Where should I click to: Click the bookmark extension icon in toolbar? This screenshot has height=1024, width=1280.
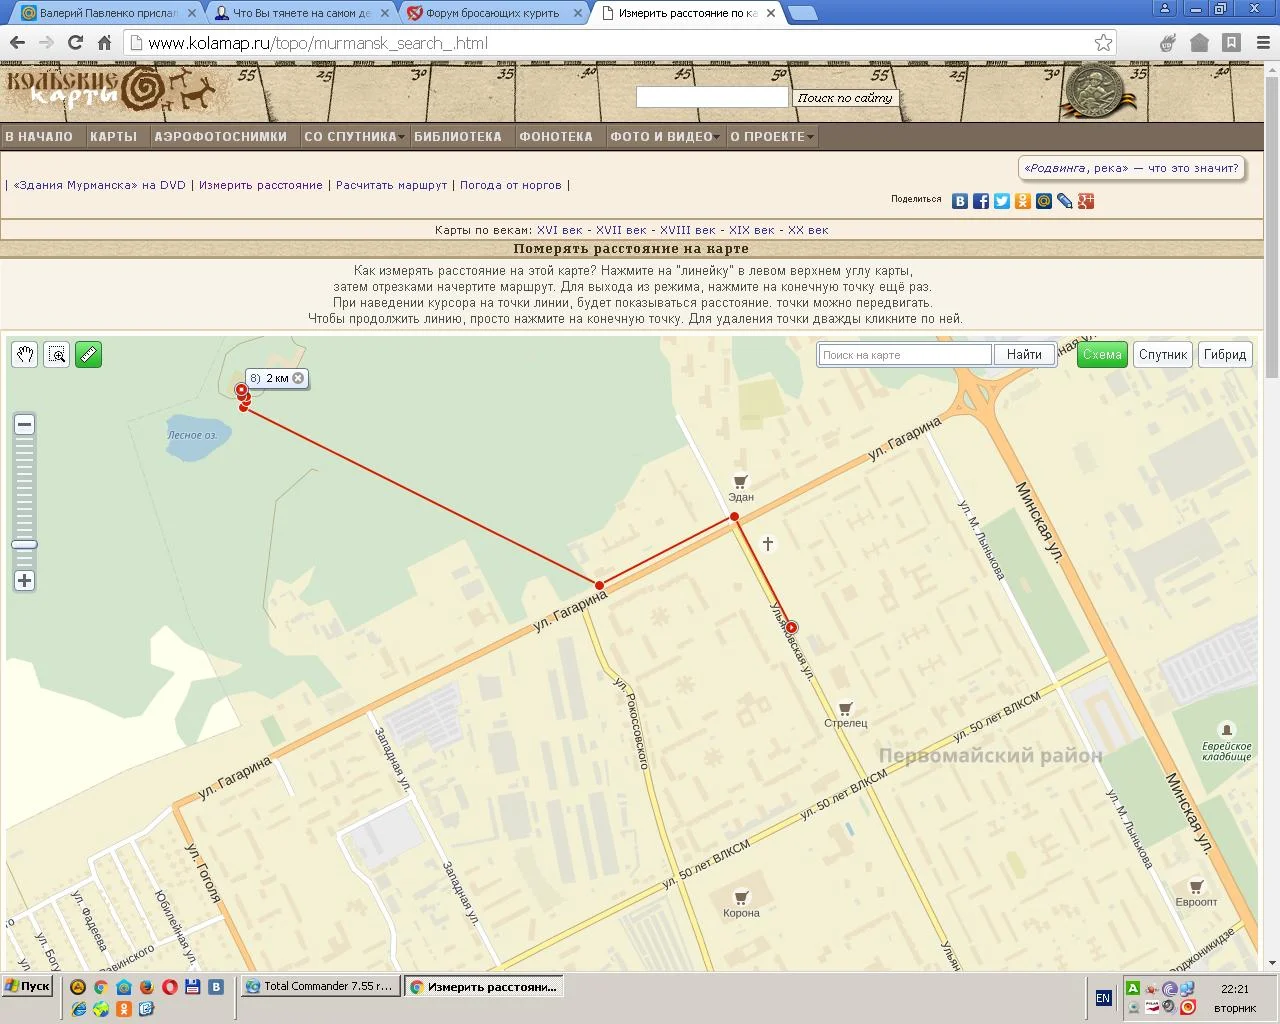(x=1232, y=42)
